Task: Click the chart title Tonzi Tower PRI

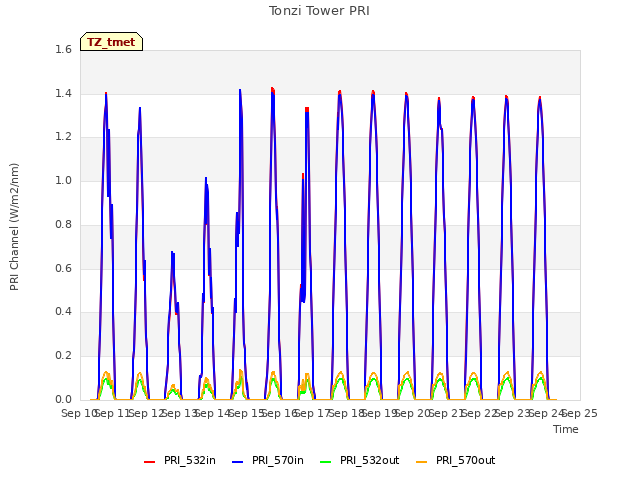Action: tap(319, 11)
